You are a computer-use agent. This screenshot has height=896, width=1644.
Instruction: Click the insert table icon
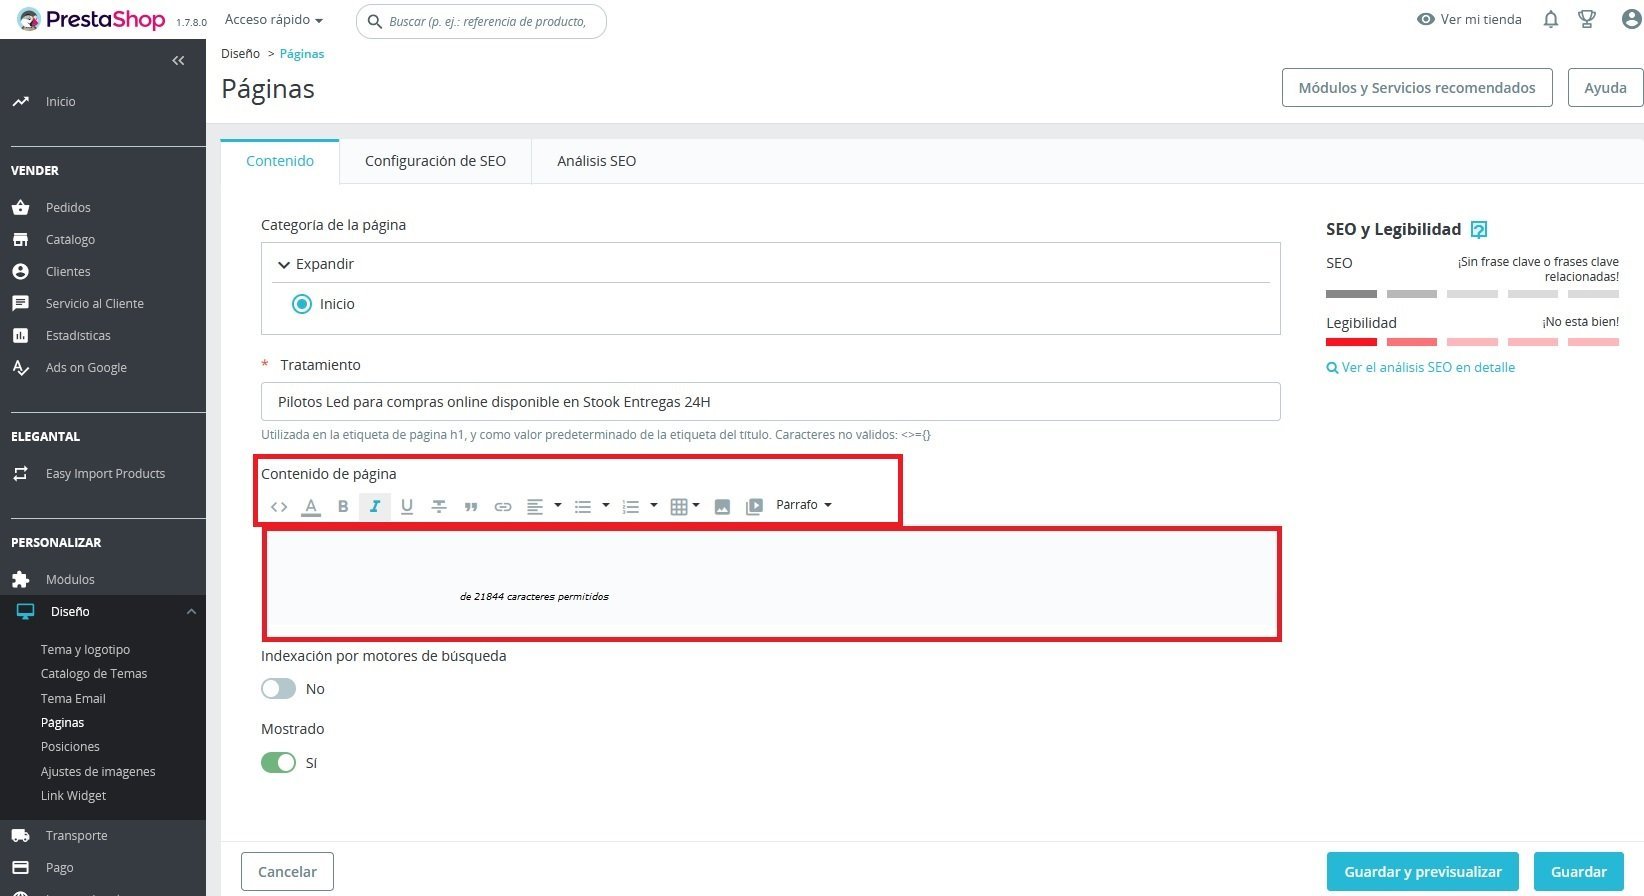(679, 507)
